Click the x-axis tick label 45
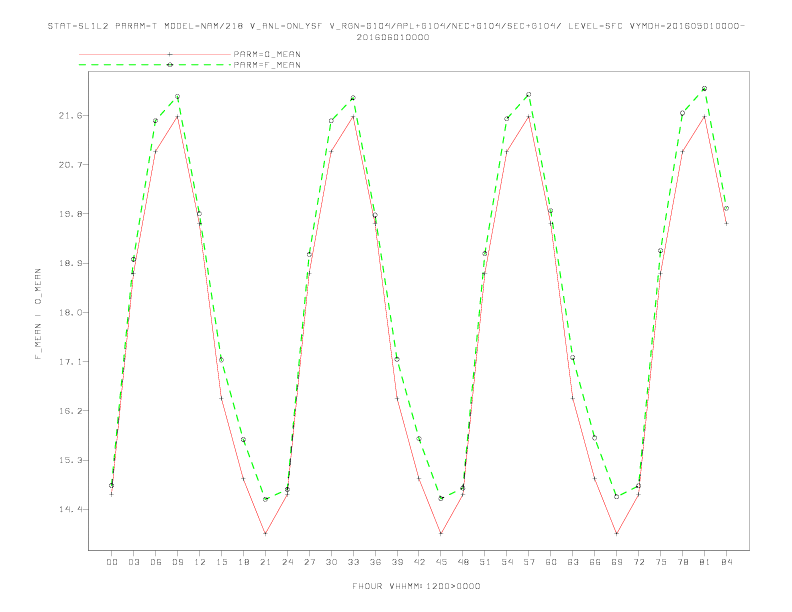 click(441, 562)
